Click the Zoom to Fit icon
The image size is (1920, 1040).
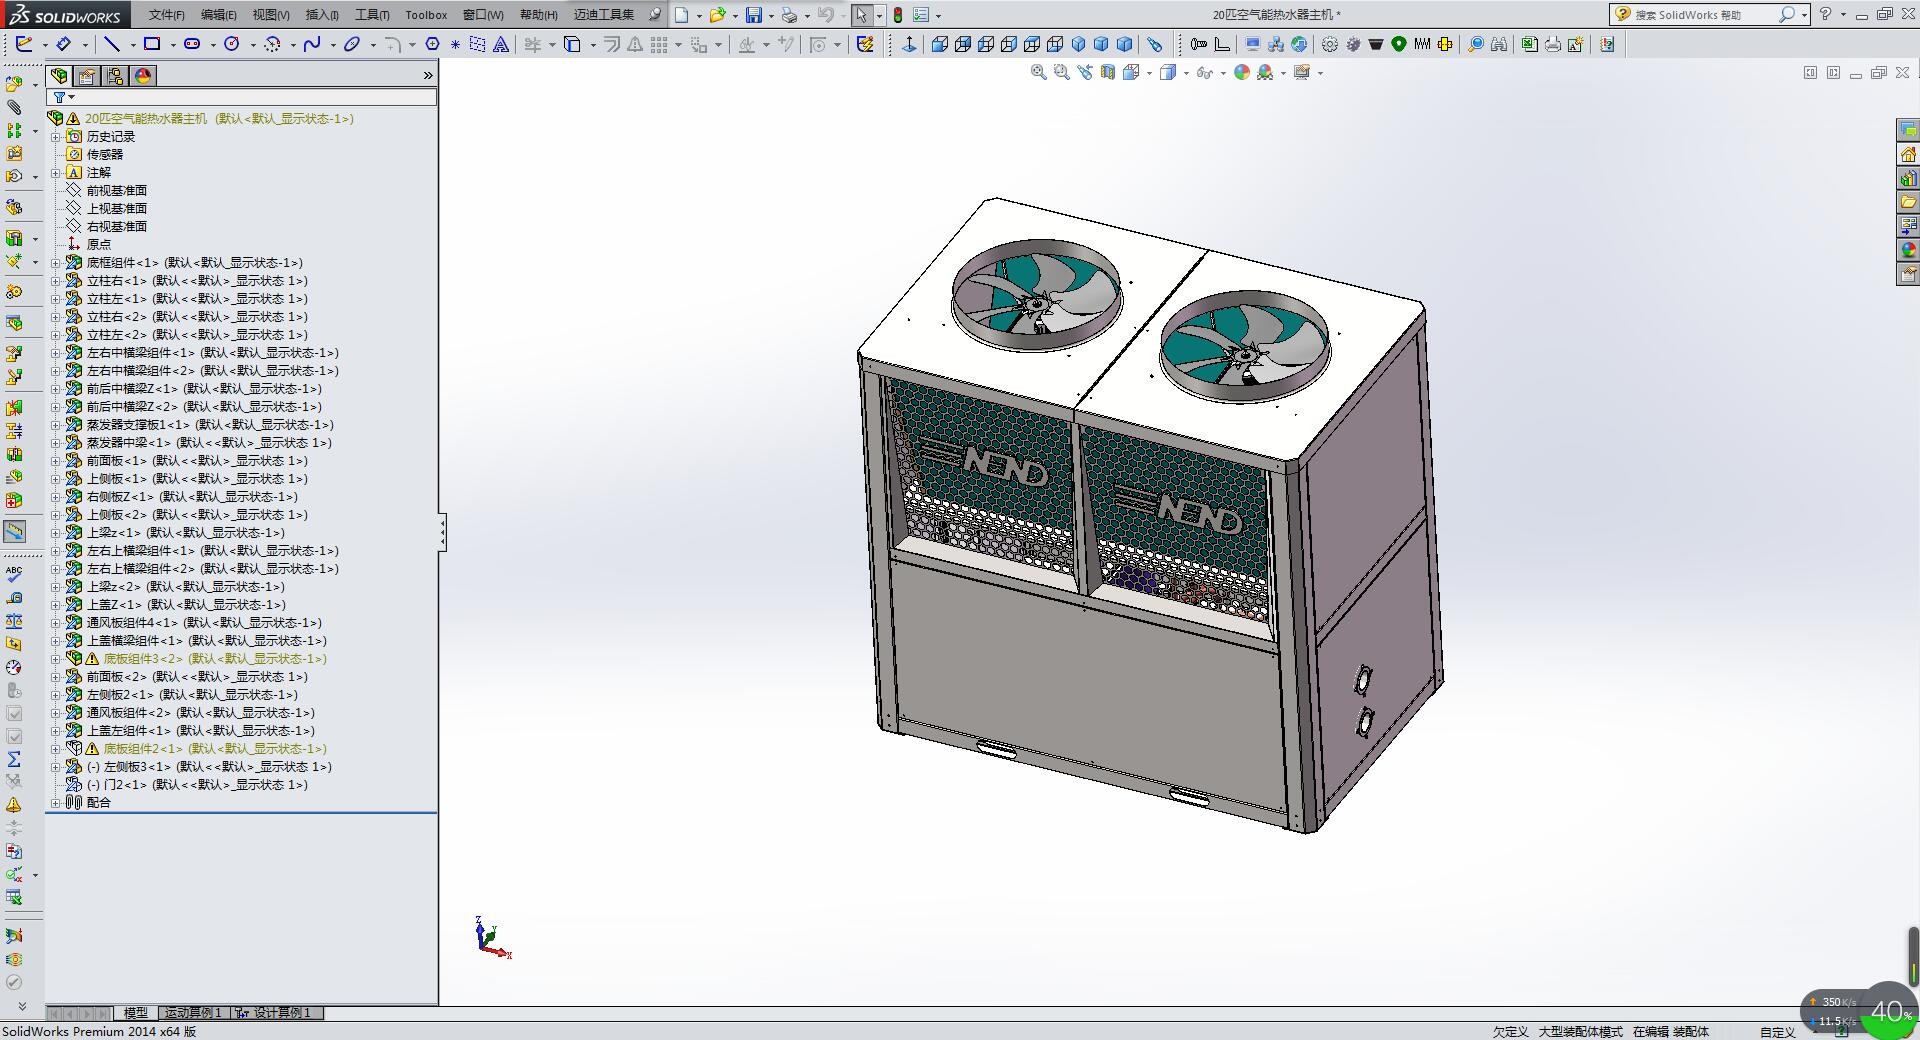point(1038,72)
